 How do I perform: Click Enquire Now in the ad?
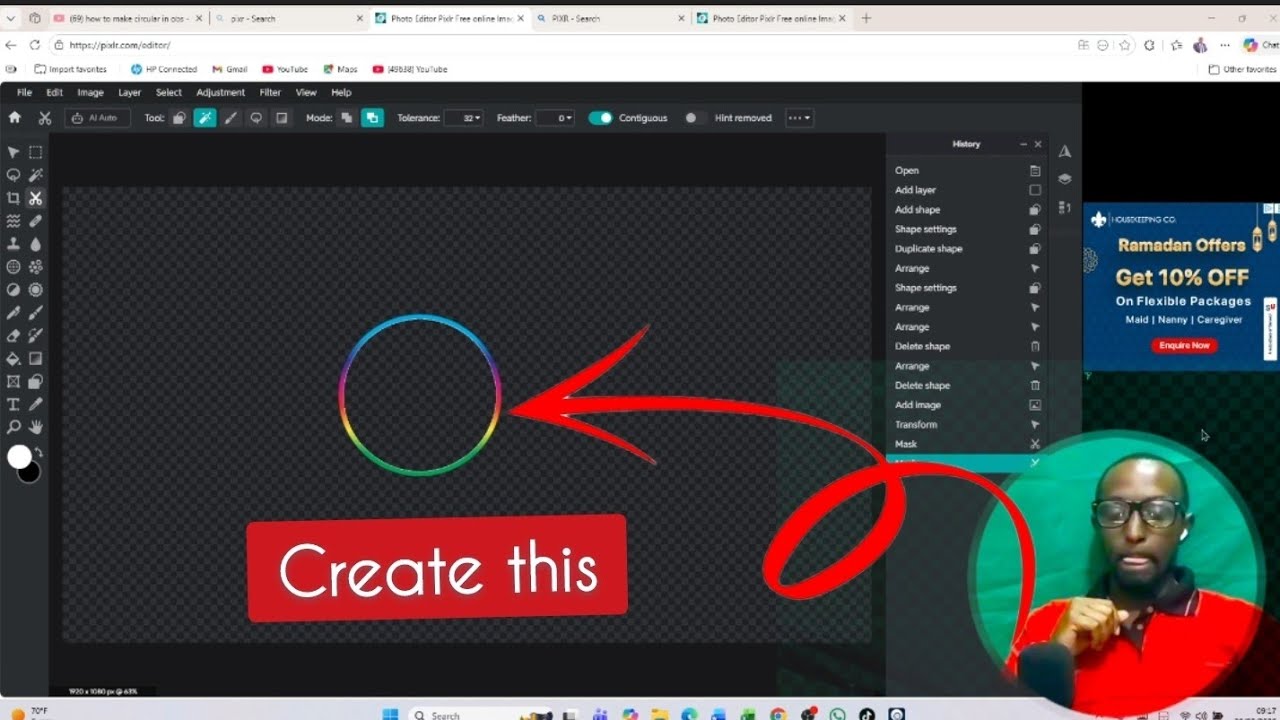pos(1185,345)
